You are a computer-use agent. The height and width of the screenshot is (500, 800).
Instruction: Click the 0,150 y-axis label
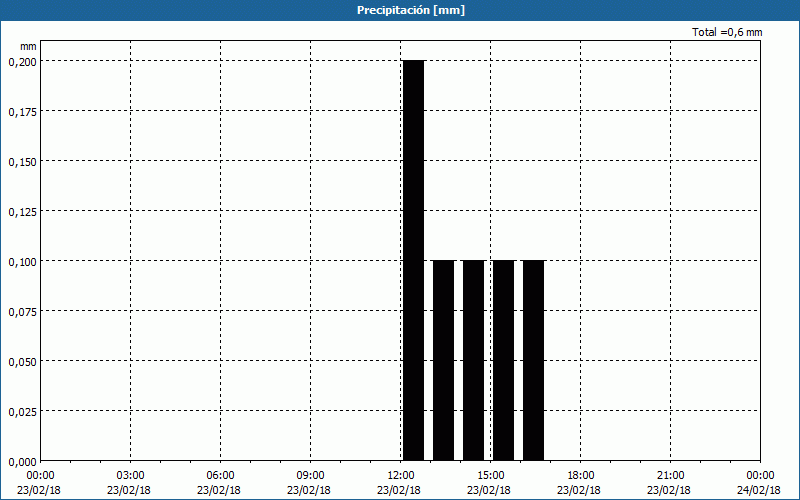23,162
